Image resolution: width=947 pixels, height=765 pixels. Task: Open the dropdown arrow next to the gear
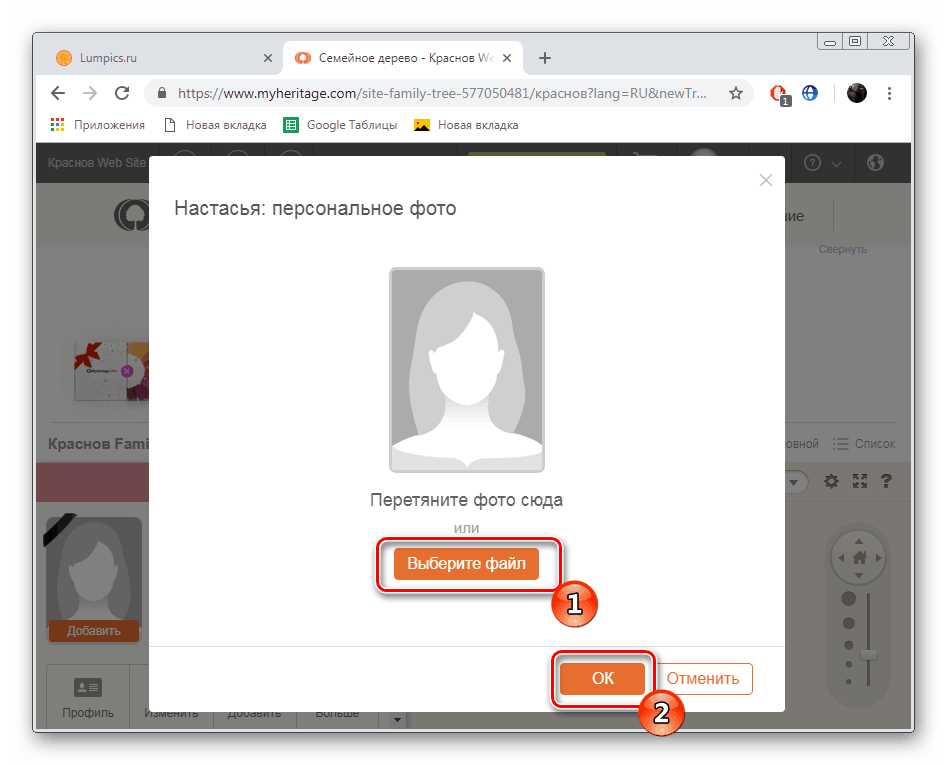coord(795,481)
